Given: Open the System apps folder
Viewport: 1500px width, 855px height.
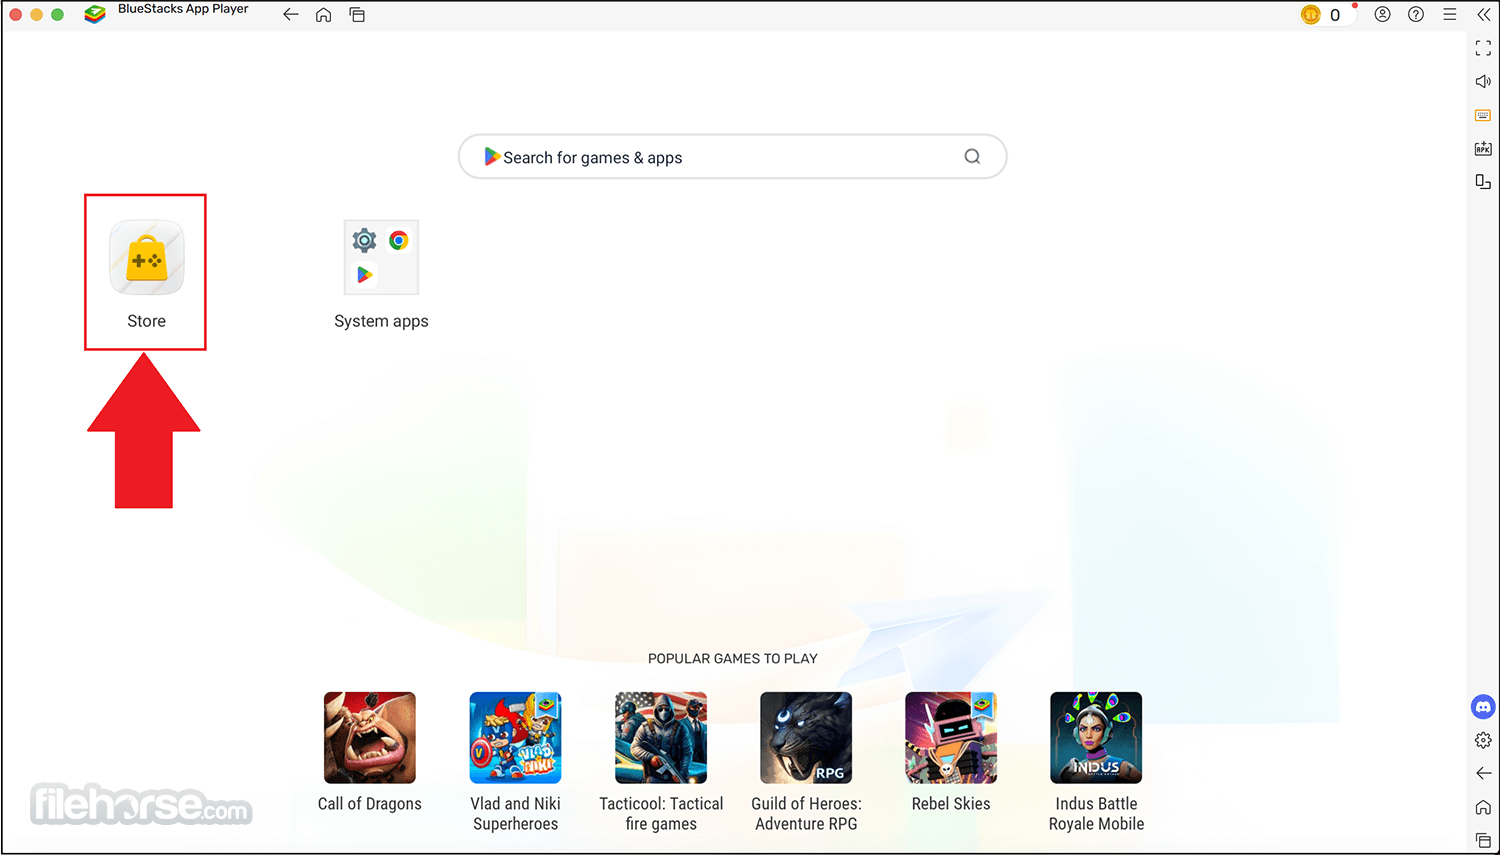Looking at the screenshot, I should 381,258.
